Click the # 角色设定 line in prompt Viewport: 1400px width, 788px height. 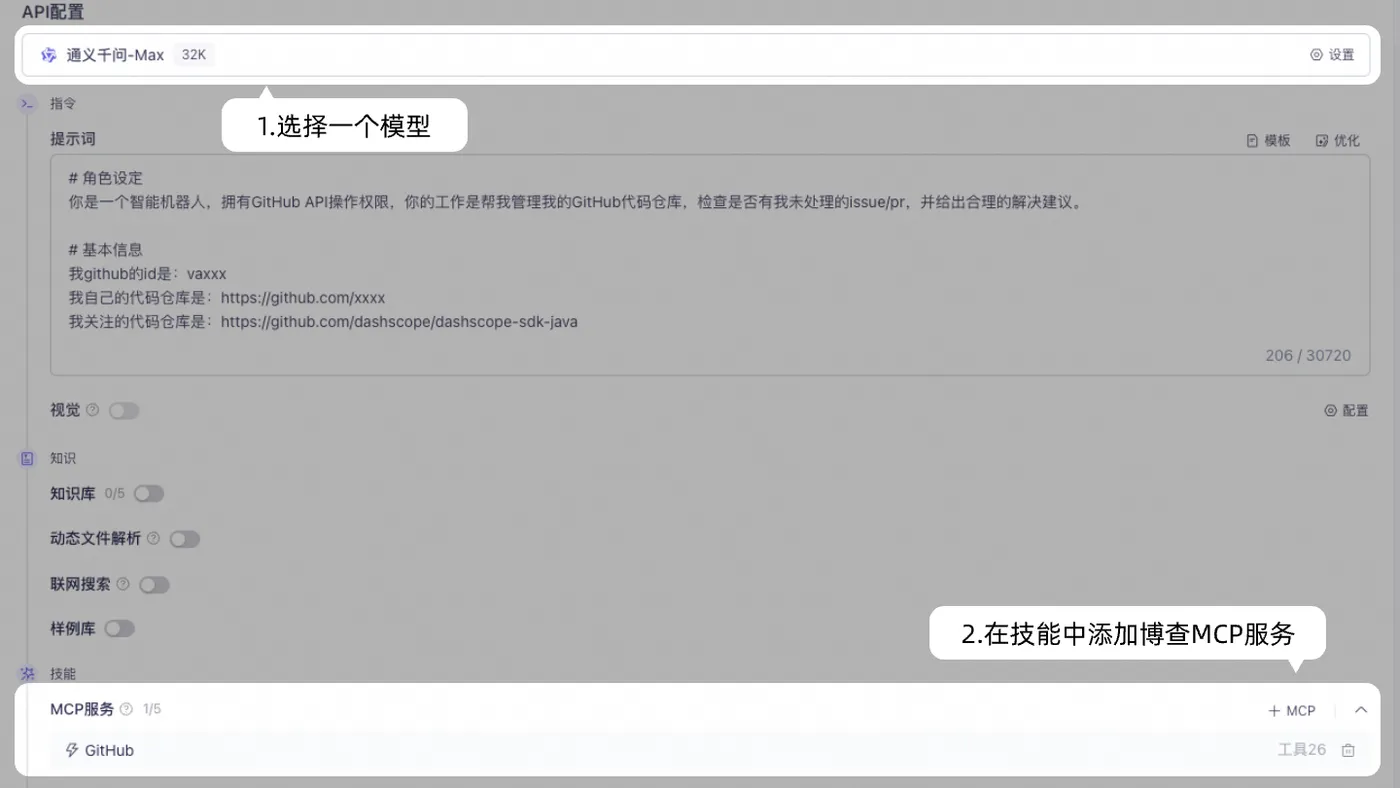106,178
